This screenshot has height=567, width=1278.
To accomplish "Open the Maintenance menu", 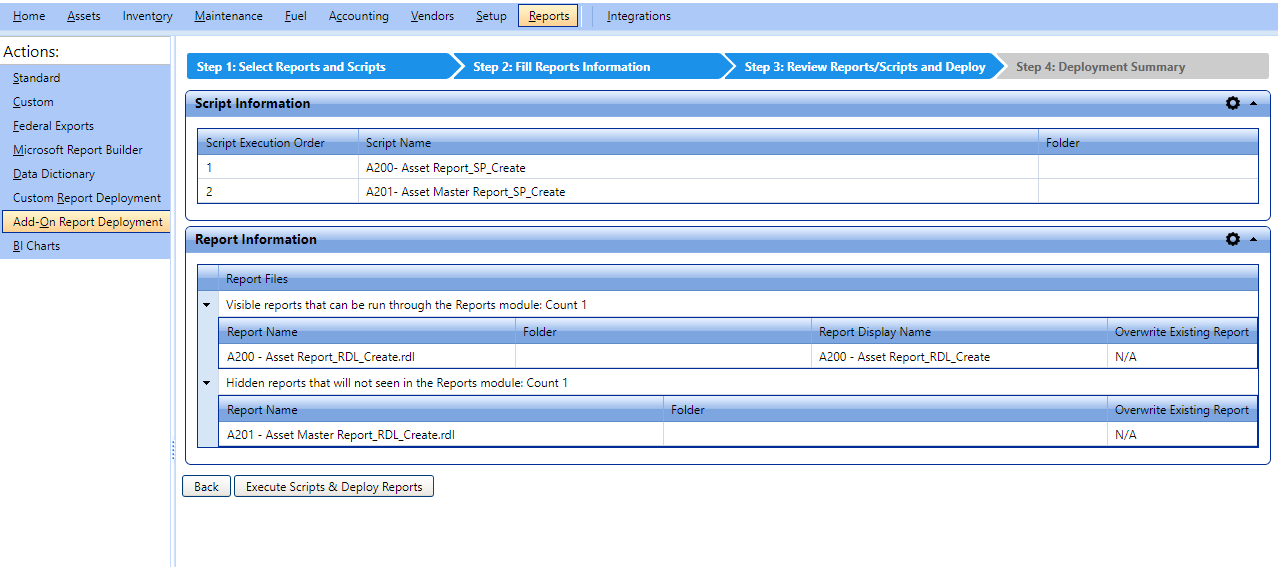I will pyautogui.click(x=229, y=16).
